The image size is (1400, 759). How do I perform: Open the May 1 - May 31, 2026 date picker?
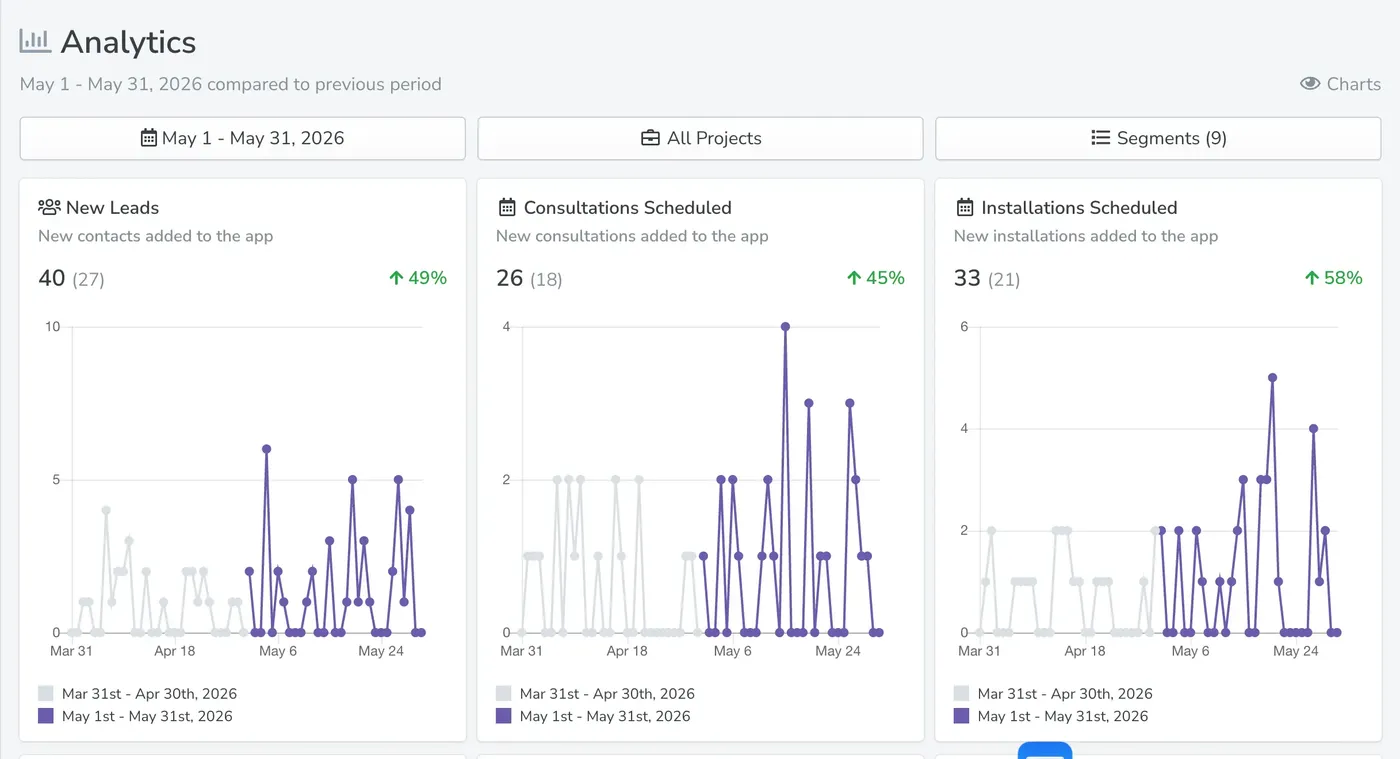click(243, 138)
